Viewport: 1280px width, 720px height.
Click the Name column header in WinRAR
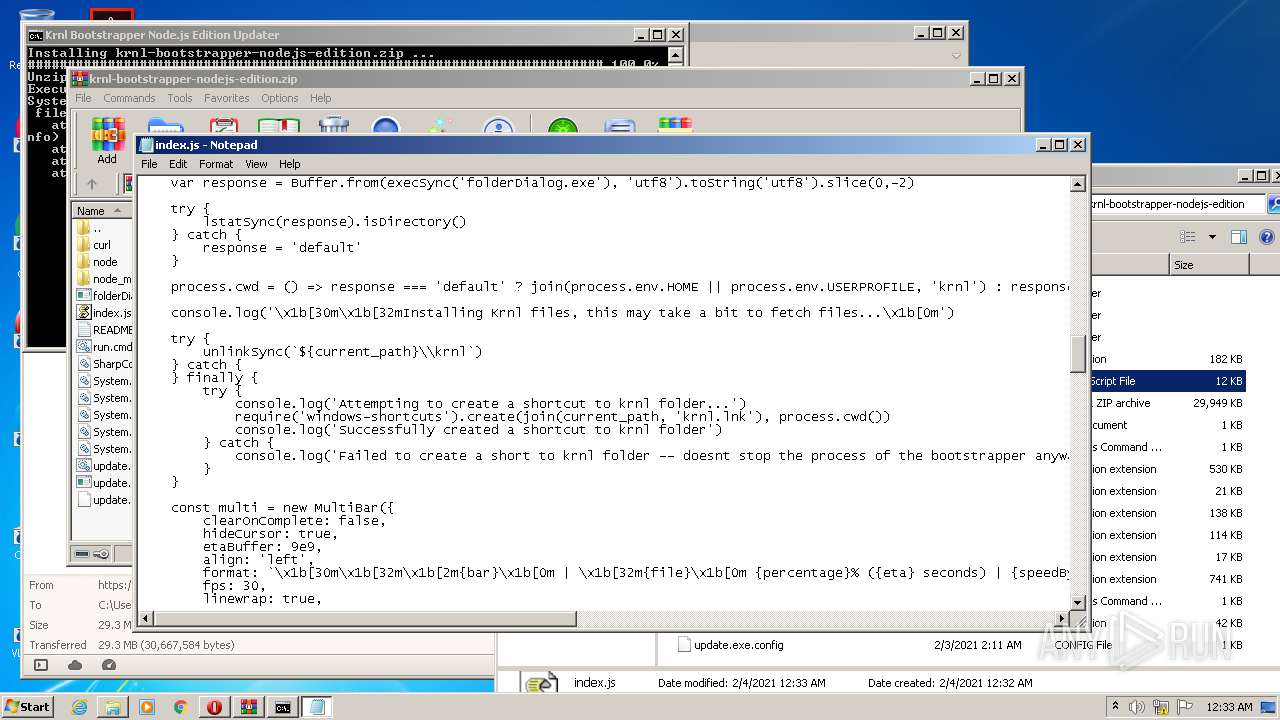(x=100, y=211)
